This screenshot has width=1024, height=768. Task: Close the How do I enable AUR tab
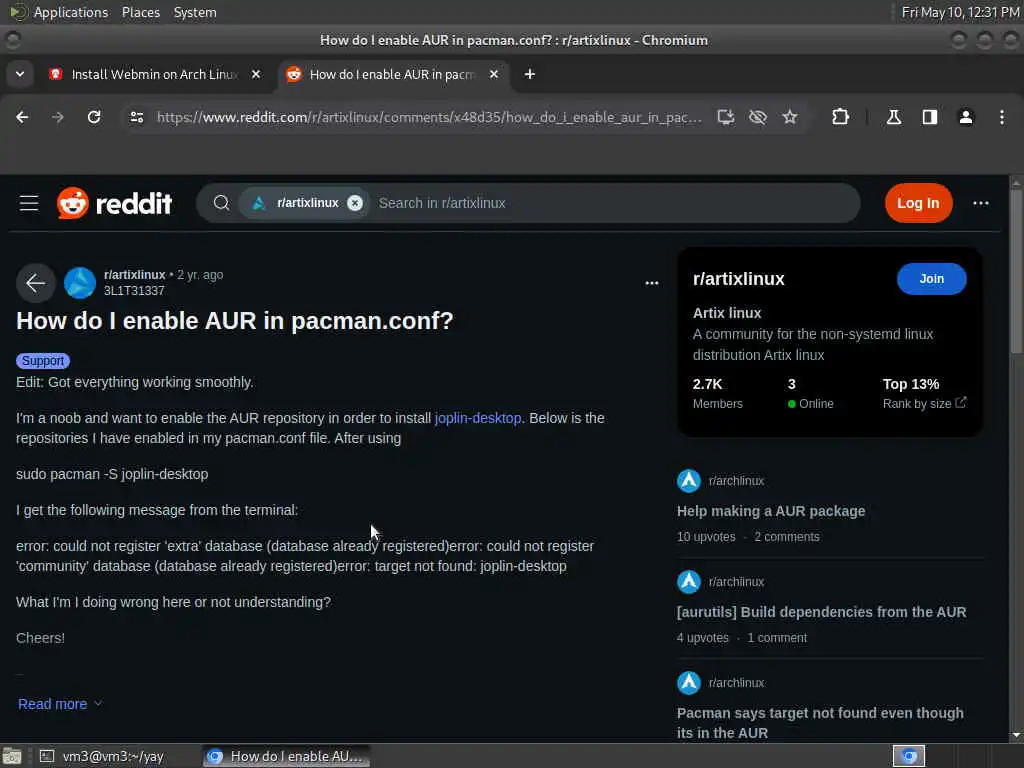click(x=494, y=74)
